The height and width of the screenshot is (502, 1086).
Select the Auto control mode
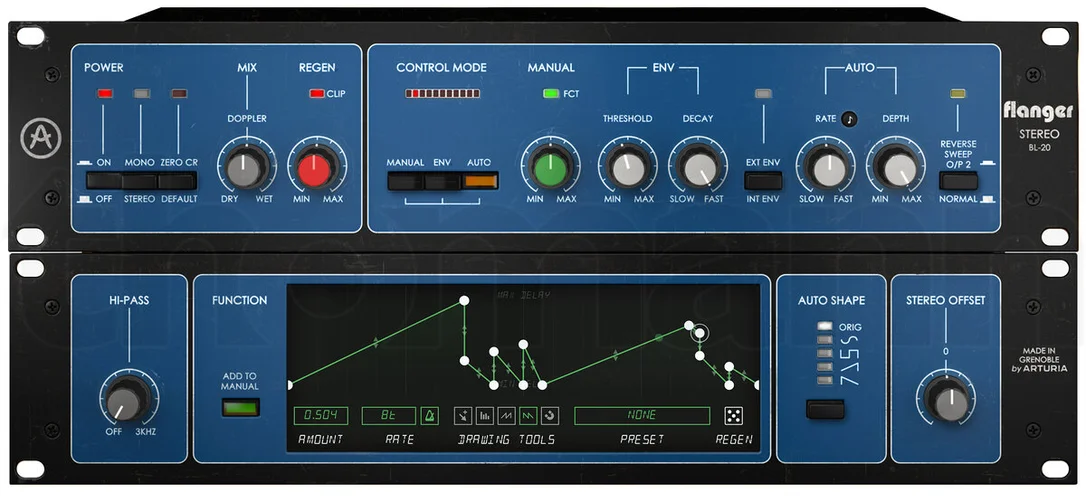coord(481,181)
